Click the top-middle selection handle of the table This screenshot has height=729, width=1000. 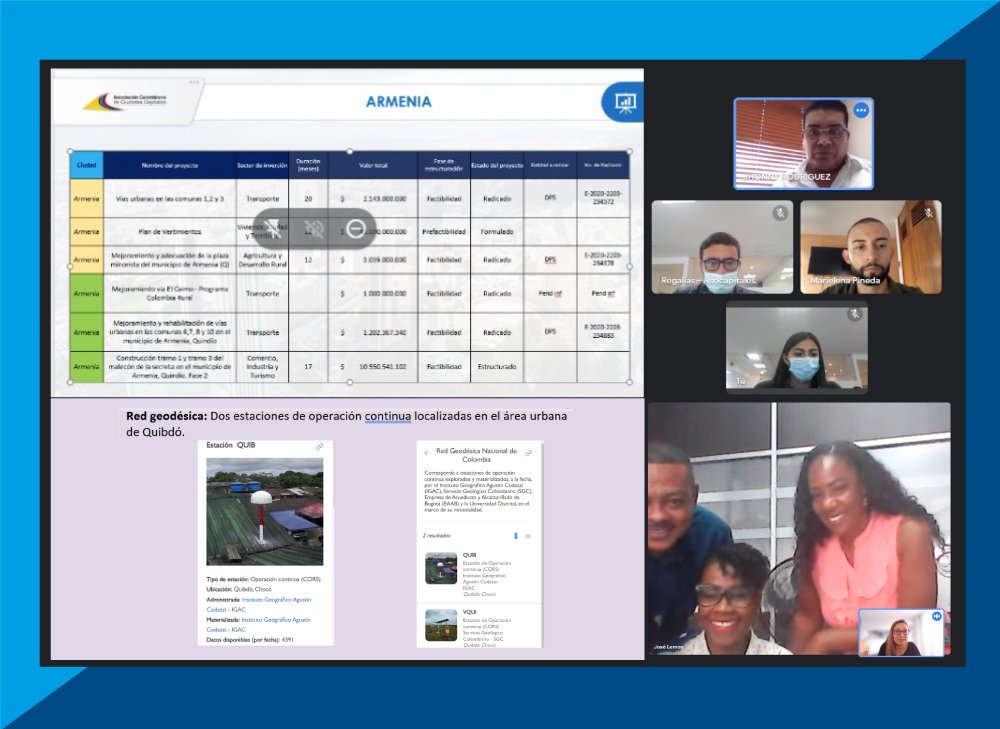click(349, 151)
